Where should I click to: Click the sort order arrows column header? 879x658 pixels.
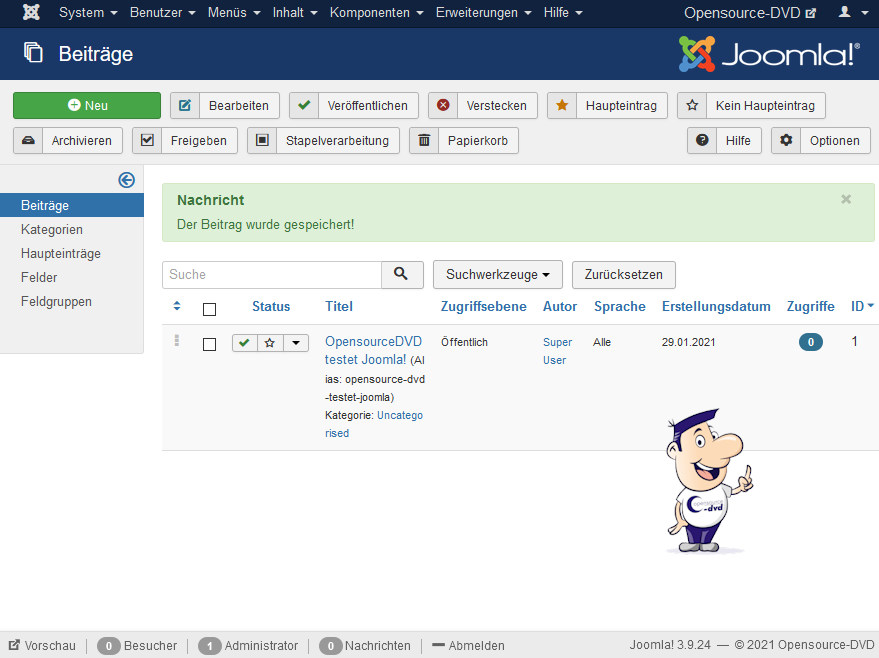(177, 306)
